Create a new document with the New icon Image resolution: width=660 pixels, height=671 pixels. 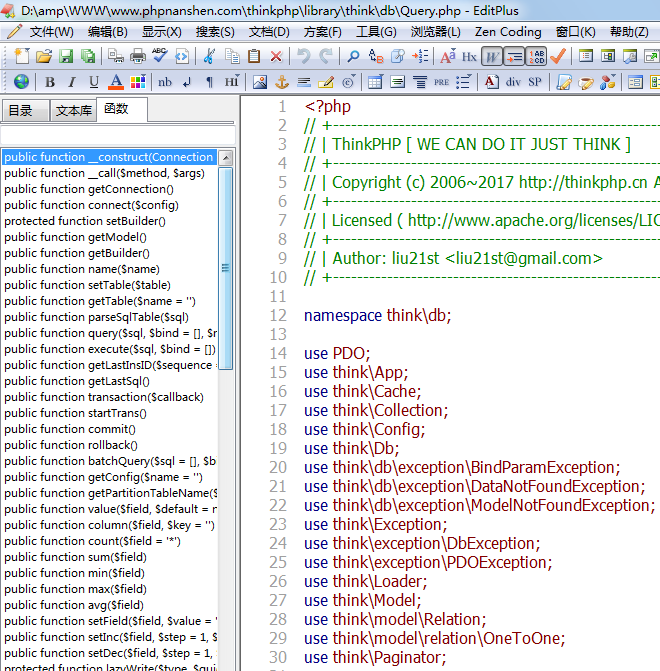coord(21,56)
